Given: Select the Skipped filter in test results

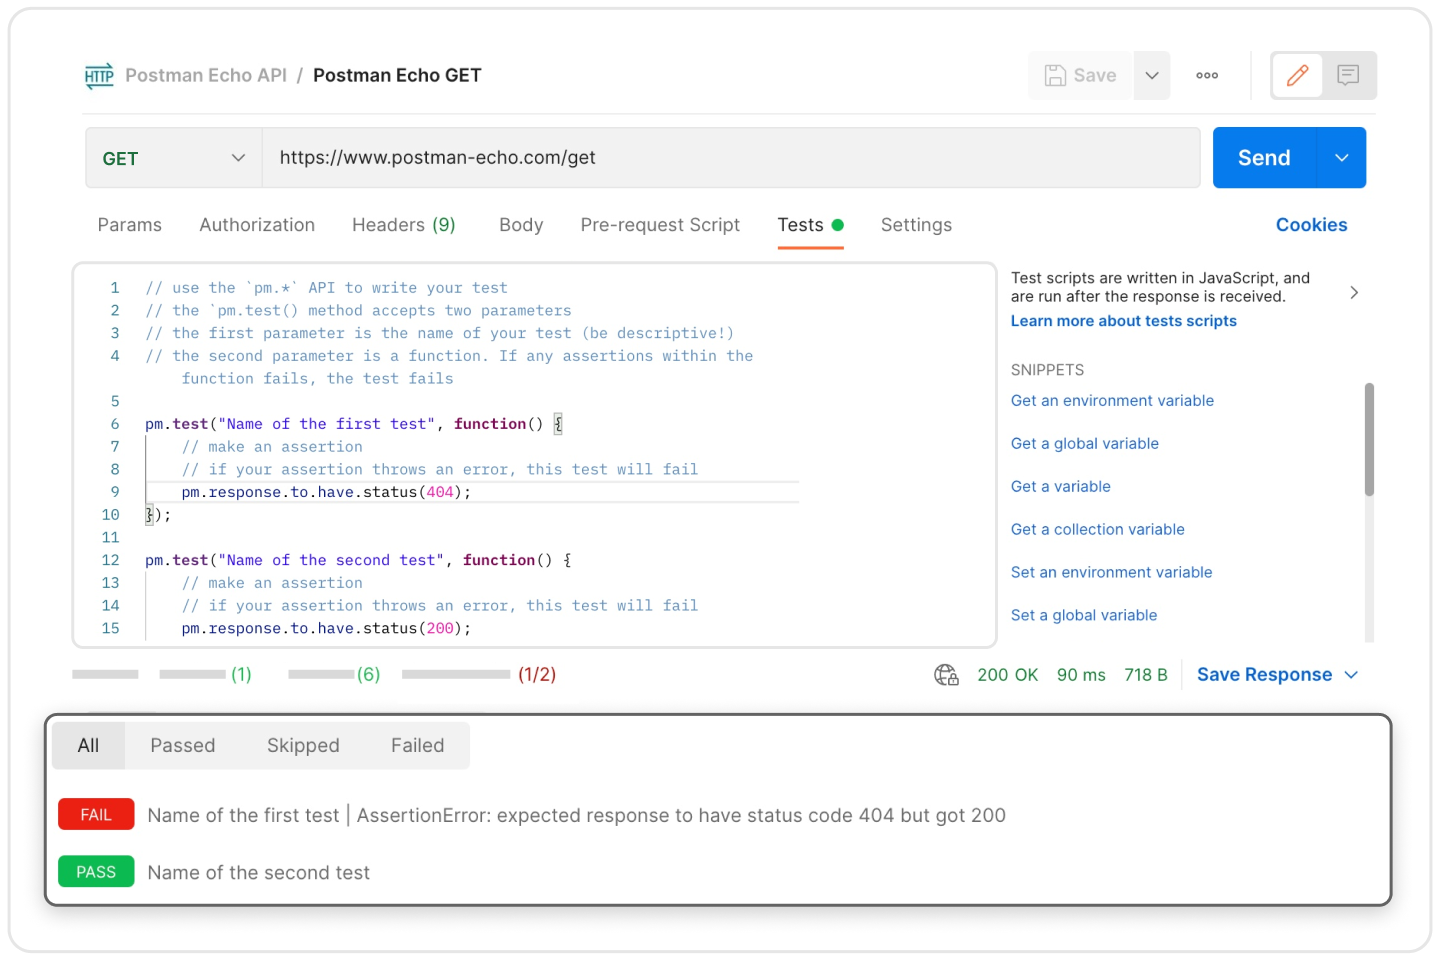Looking at the screenshot, I should [303, 745].
